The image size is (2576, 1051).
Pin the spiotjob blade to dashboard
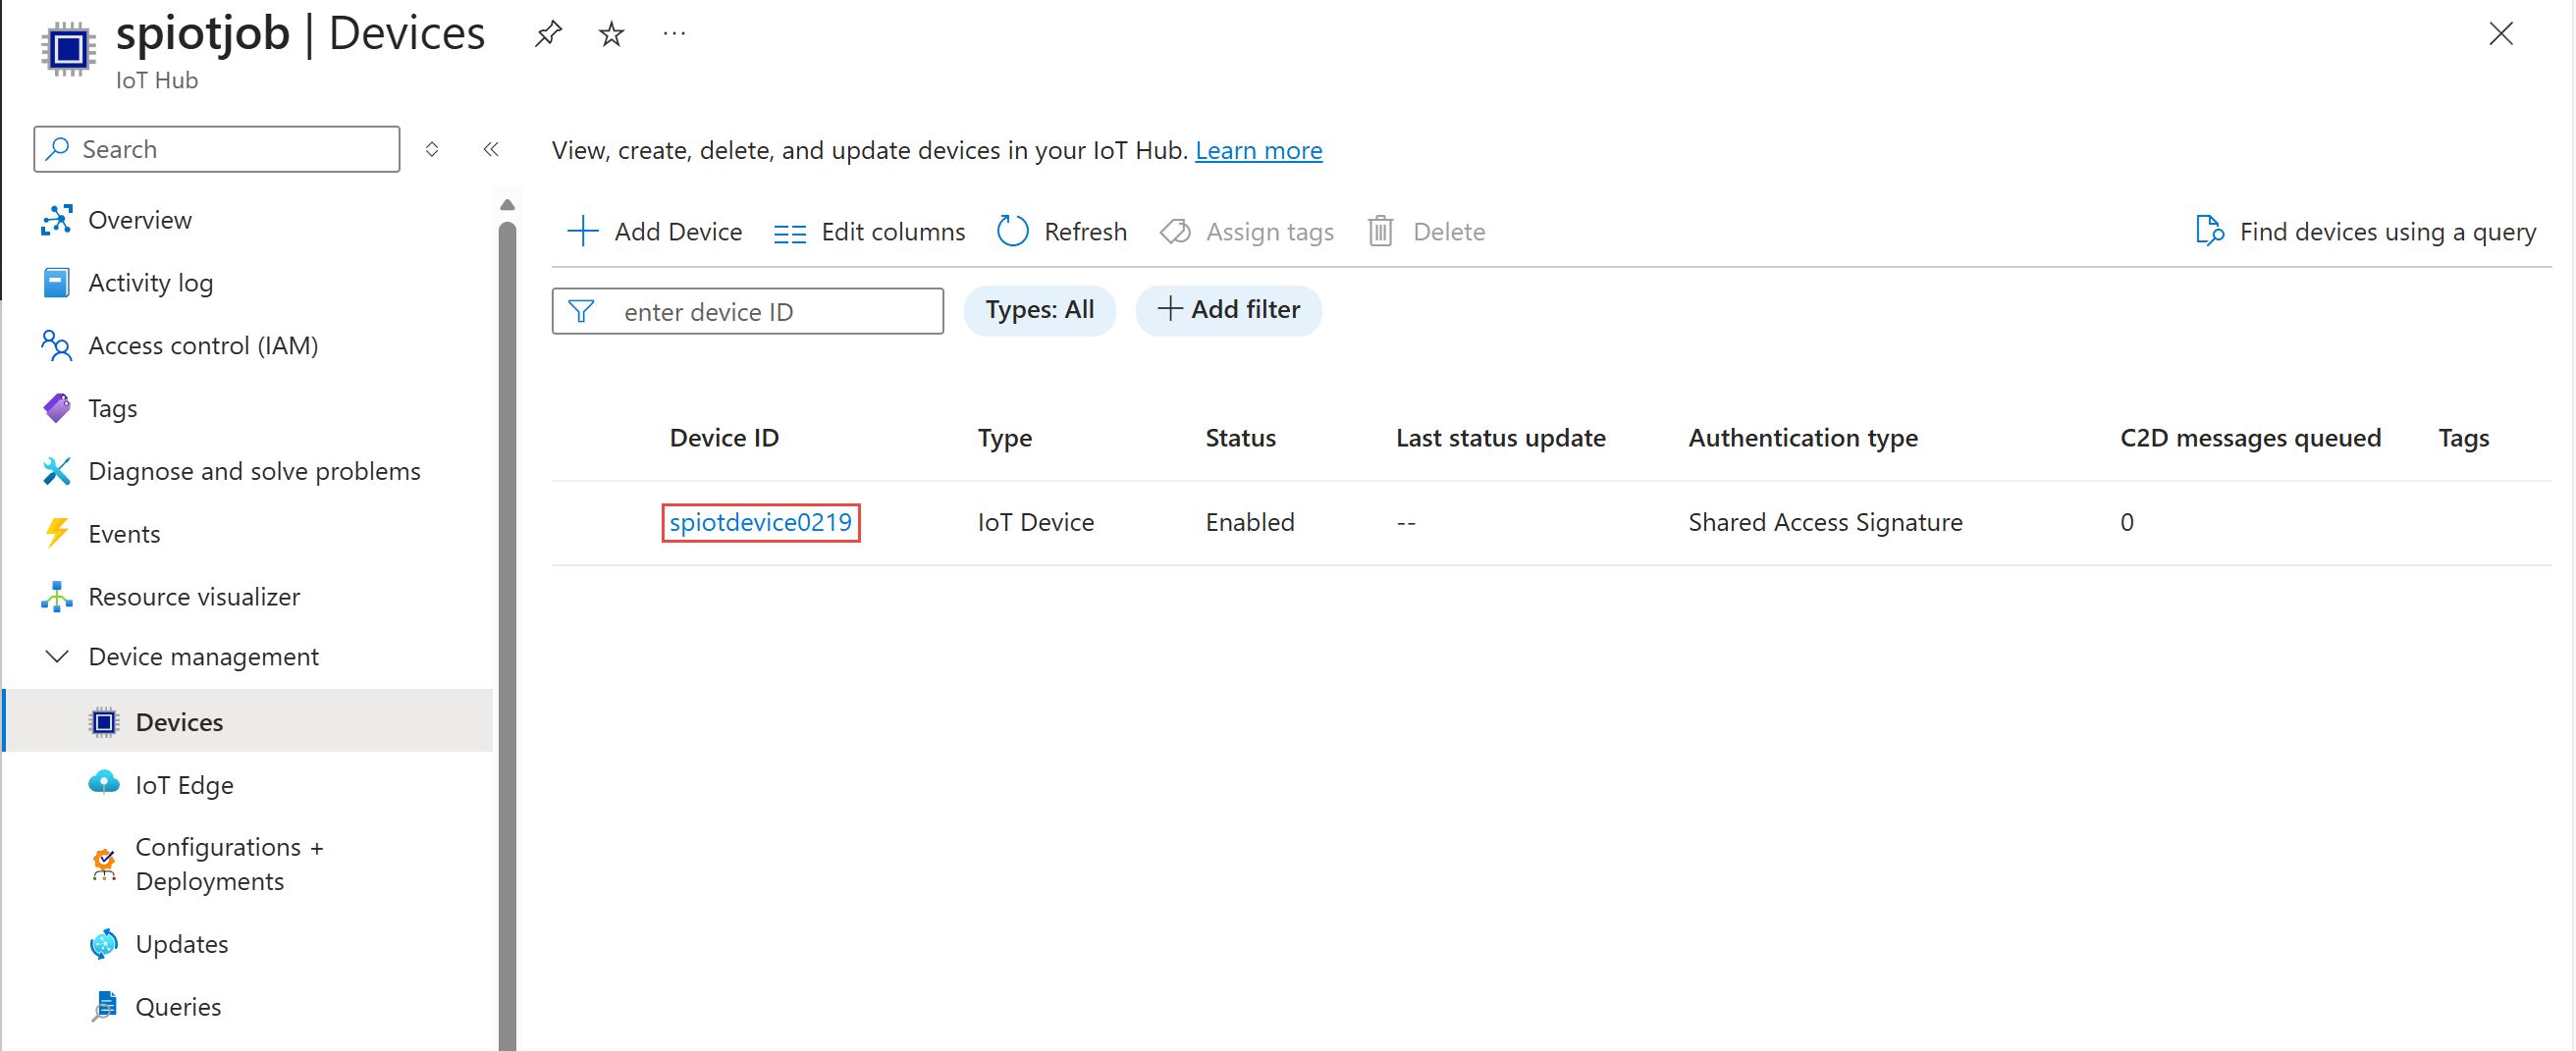click(547, 35)
